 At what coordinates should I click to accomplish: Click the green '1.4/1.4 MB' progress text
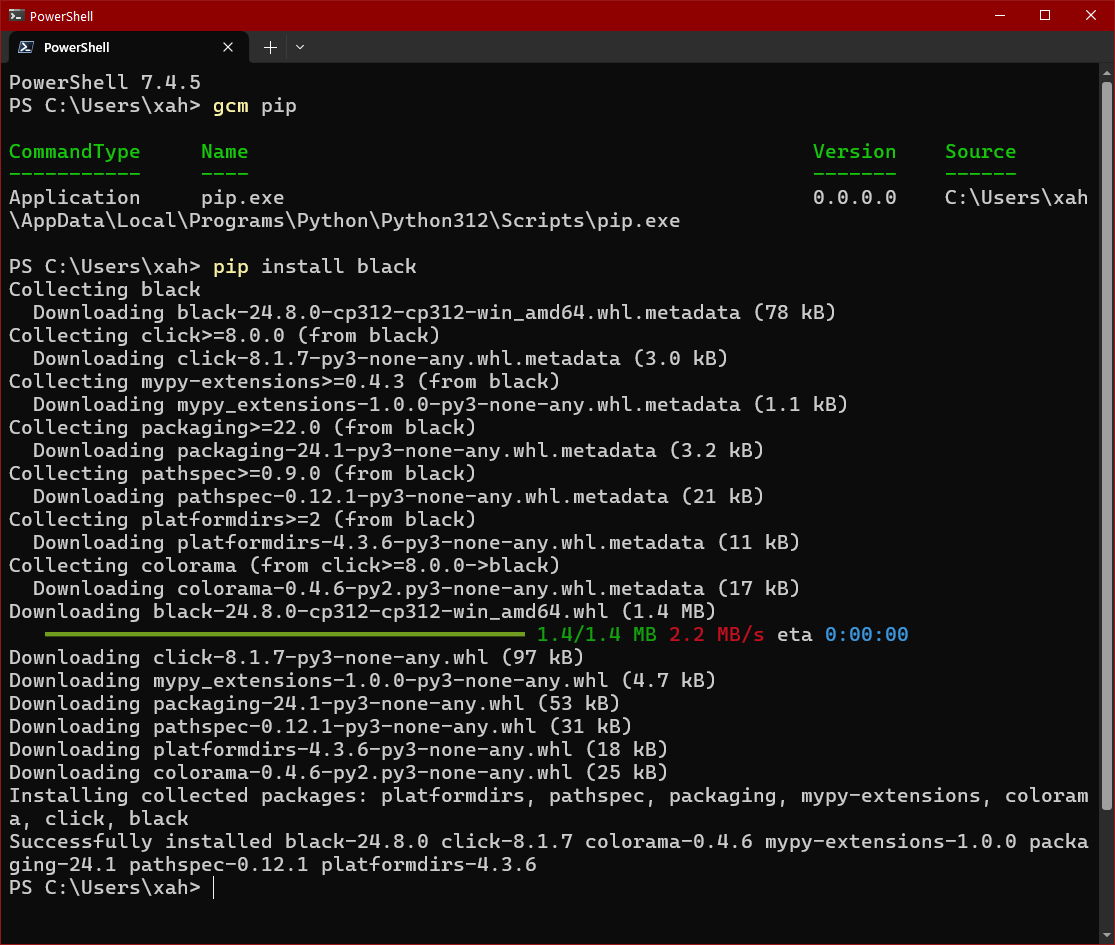point(596,634)
